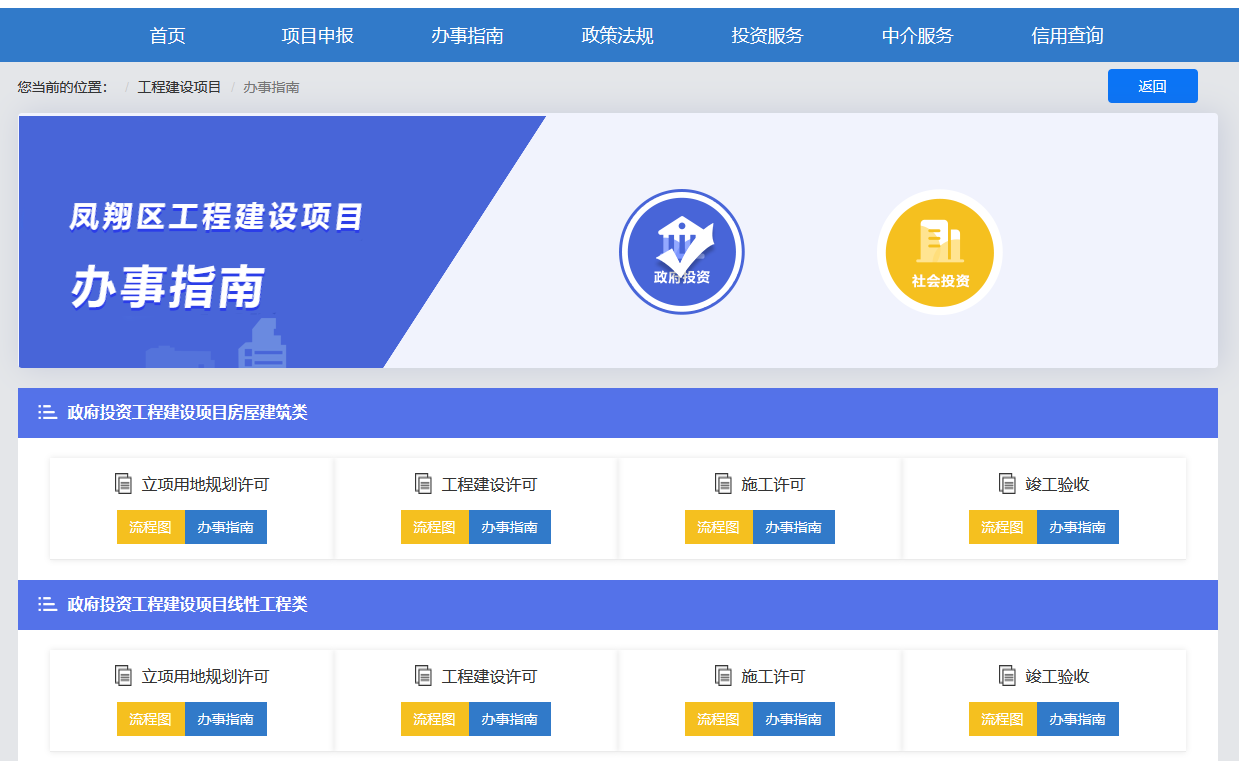Click 竣工验收 title in 线性工程类
Image resolution: width=1239 pixels, height=761 pixels.
point(1057,677)
